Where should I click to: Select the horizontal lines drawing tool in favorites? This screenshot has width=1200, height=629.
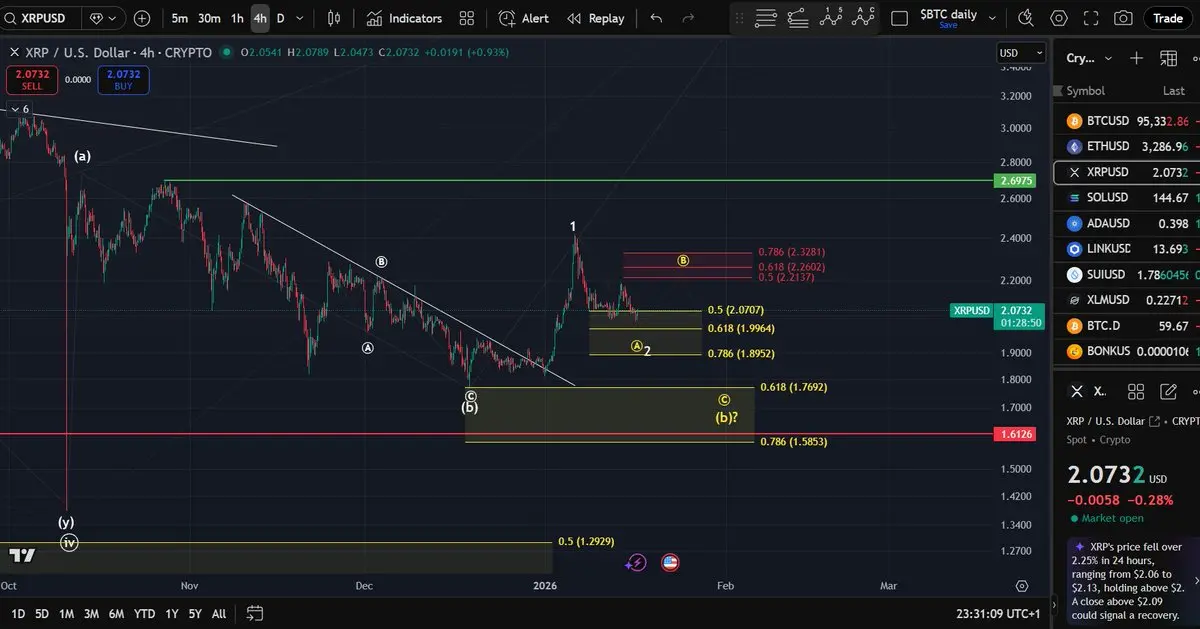(x=766, y=17)
